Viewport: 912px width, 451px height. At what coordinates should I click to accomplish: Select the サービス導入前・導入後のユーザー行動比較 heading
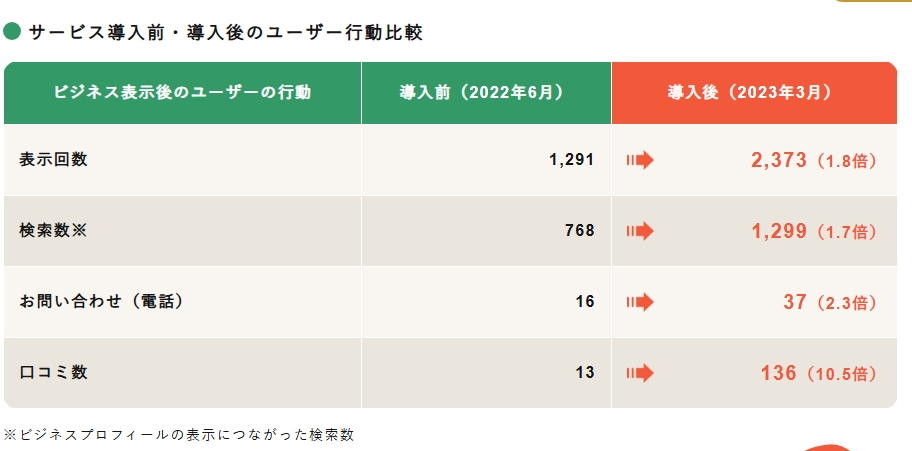click(x=226, y=32)
